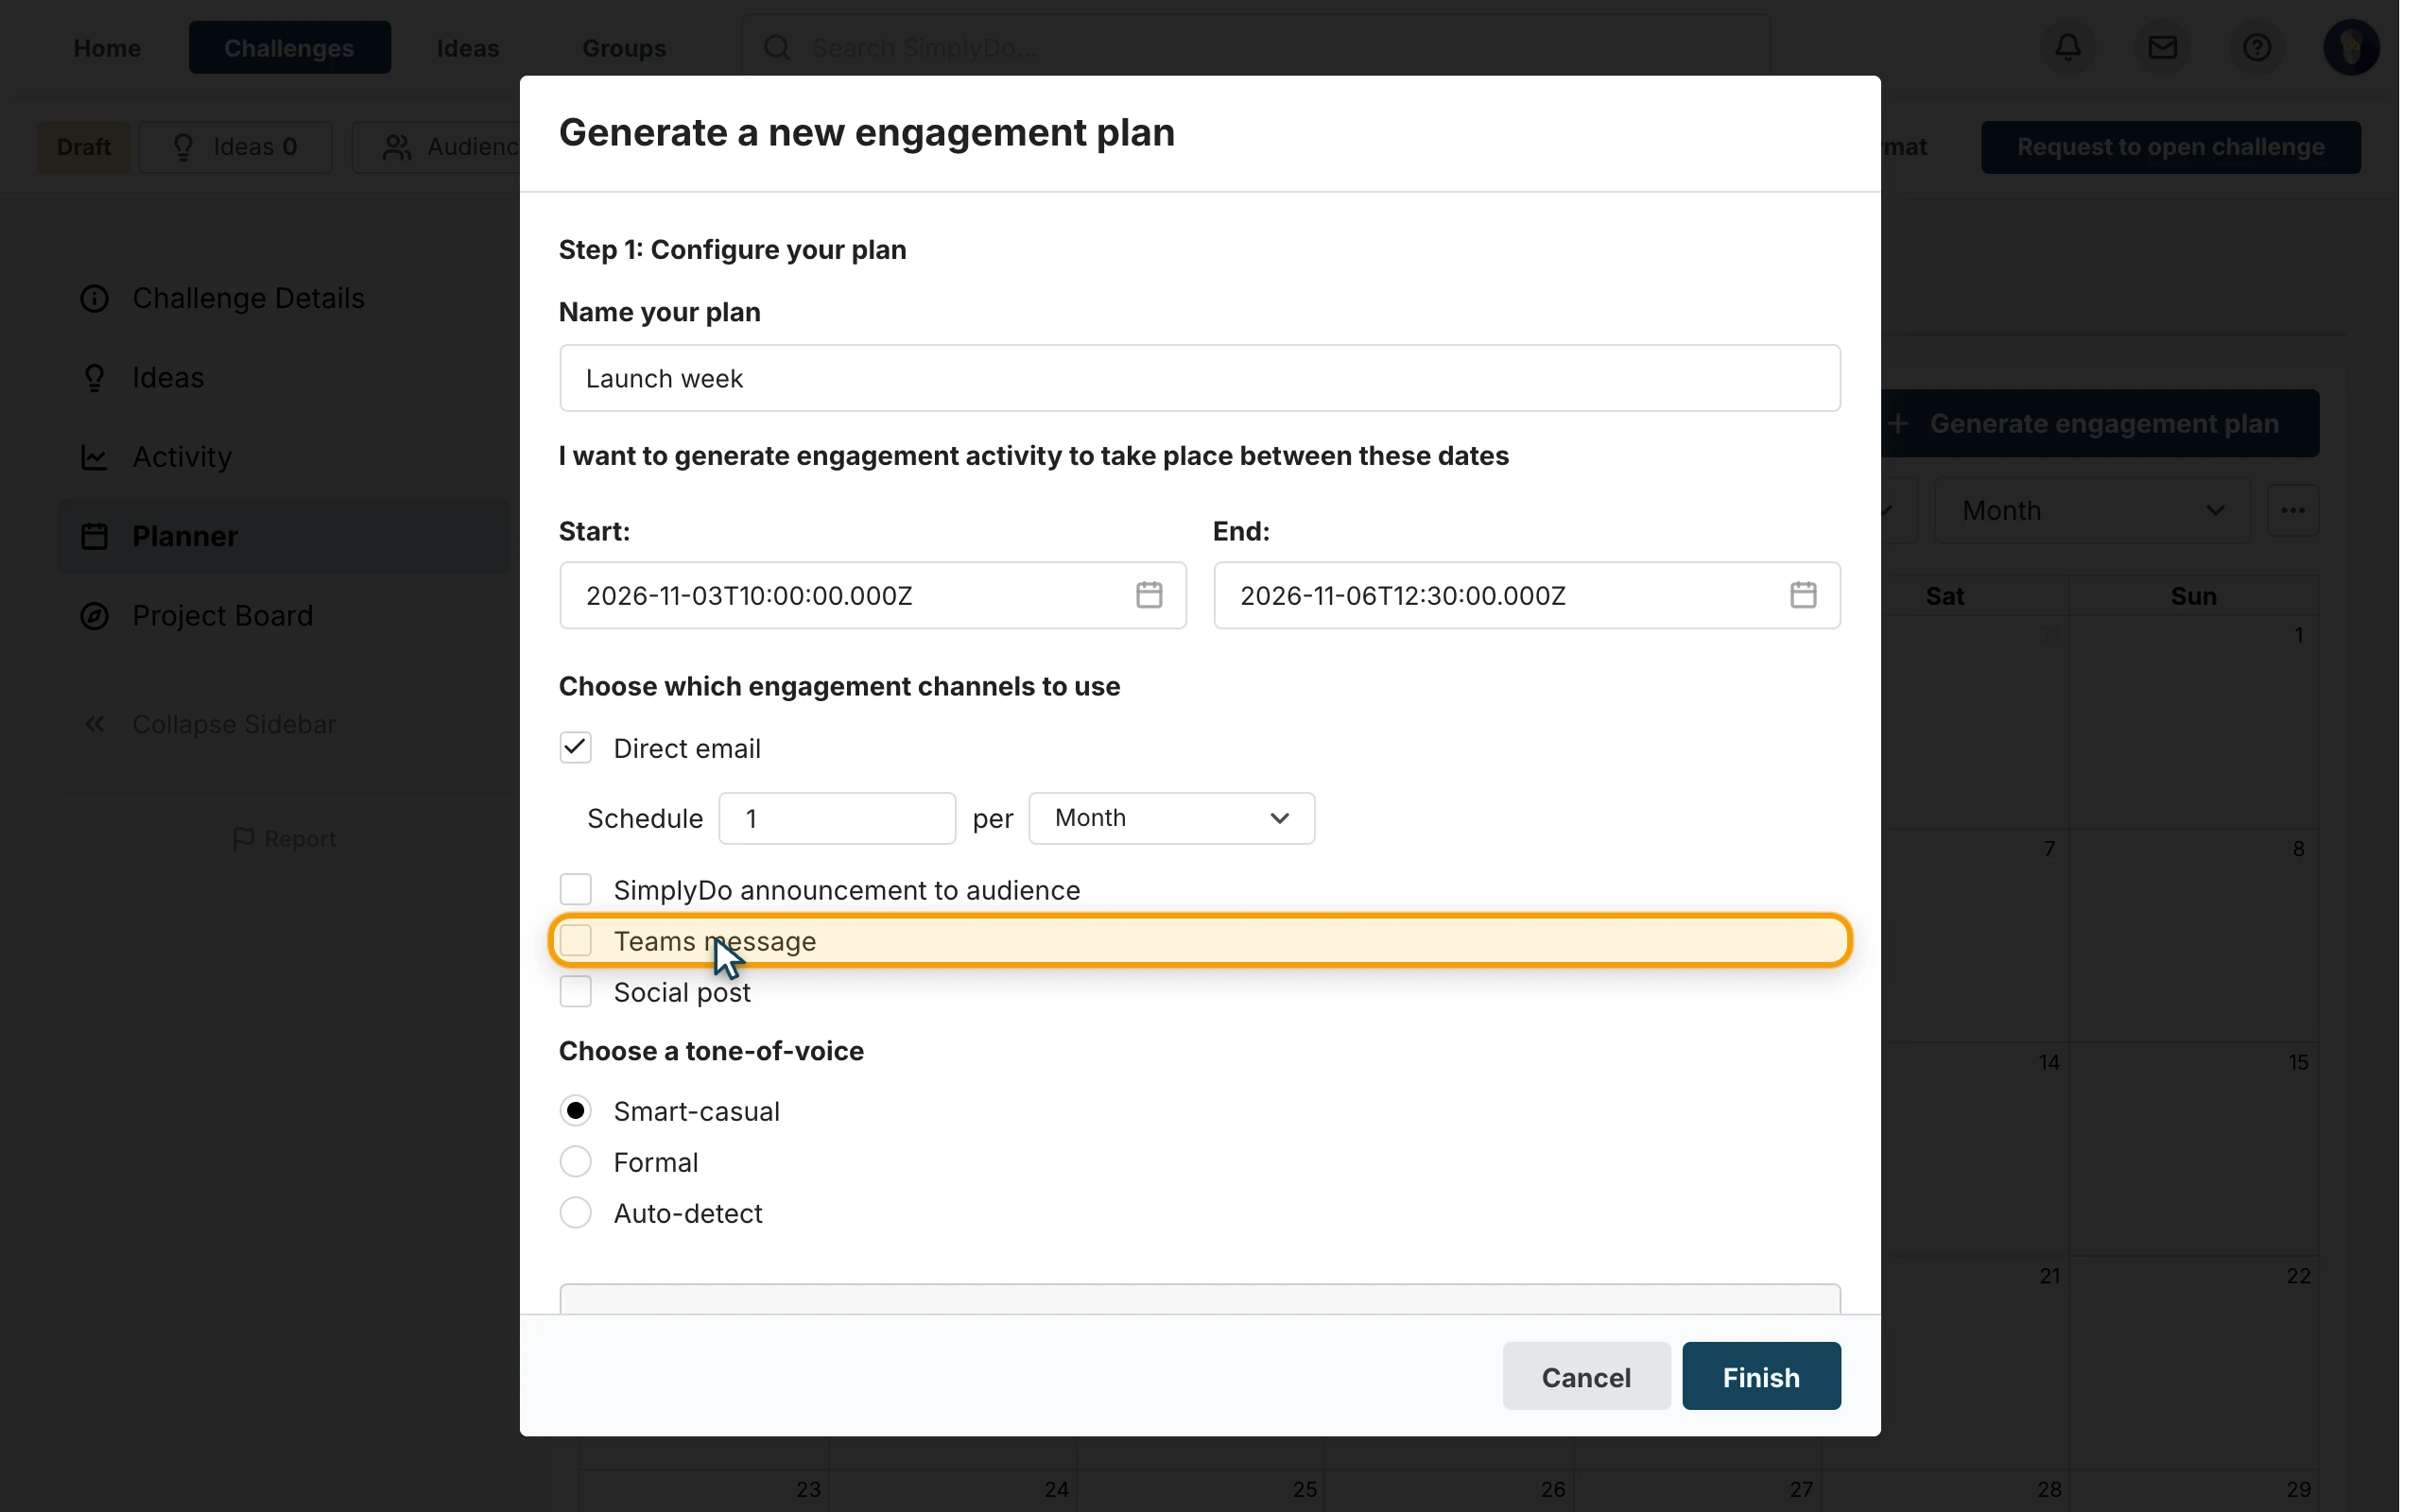Open the notifications bell icon
2420x1512 pixels.
click(2068, 47)
